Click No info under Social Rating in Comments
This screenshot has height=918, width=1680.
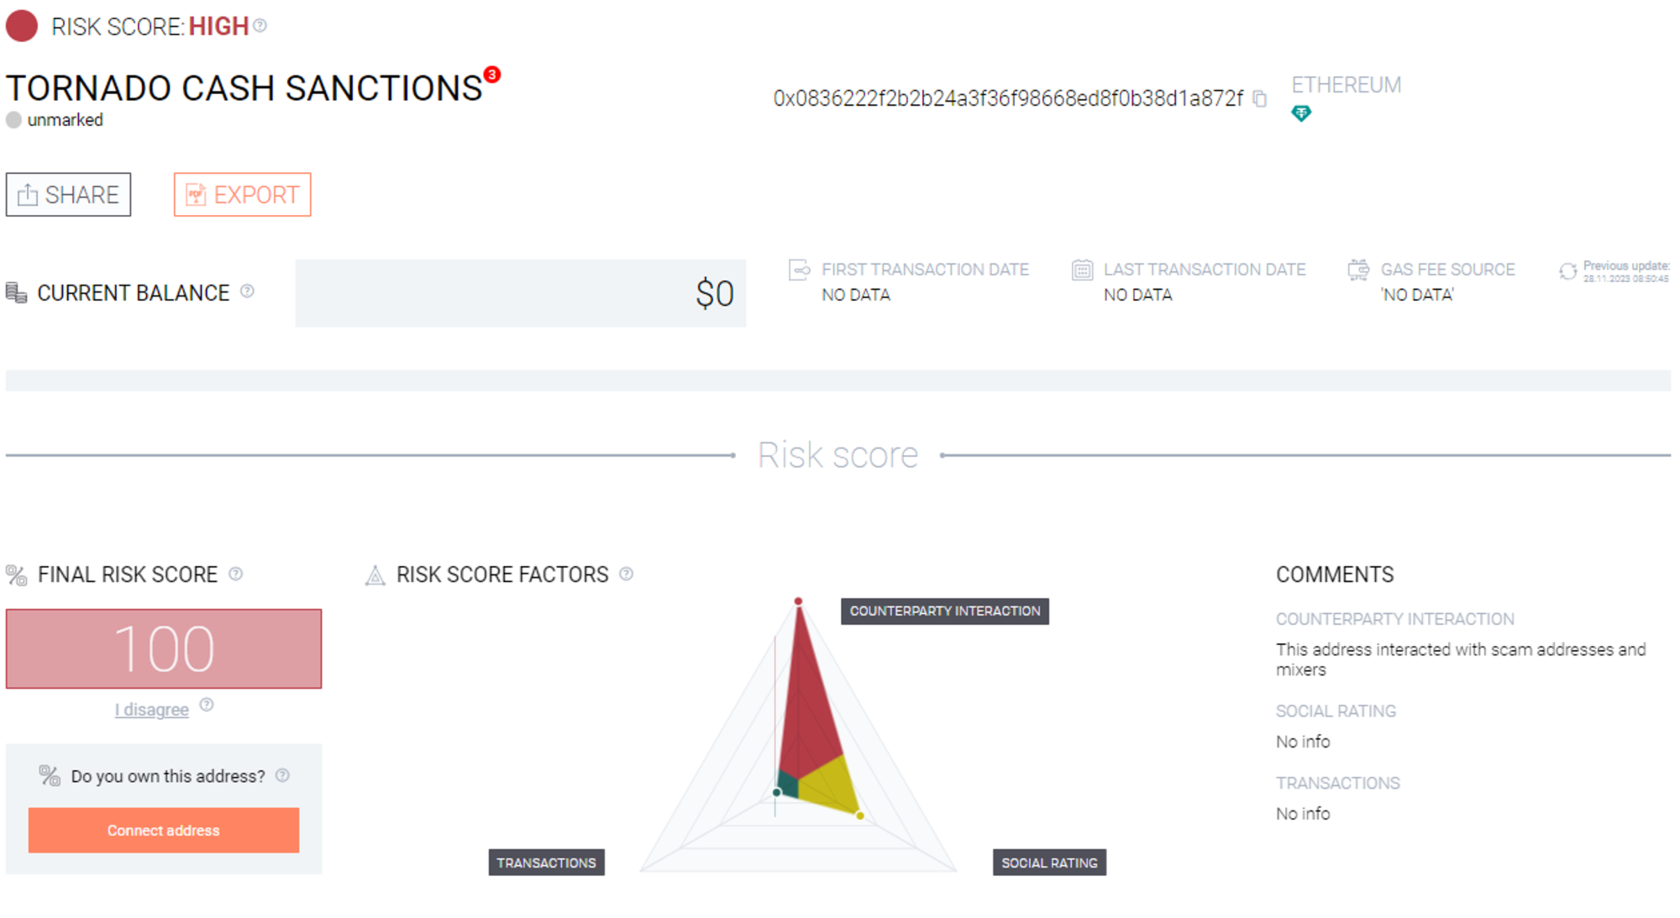coord(1303,742)
